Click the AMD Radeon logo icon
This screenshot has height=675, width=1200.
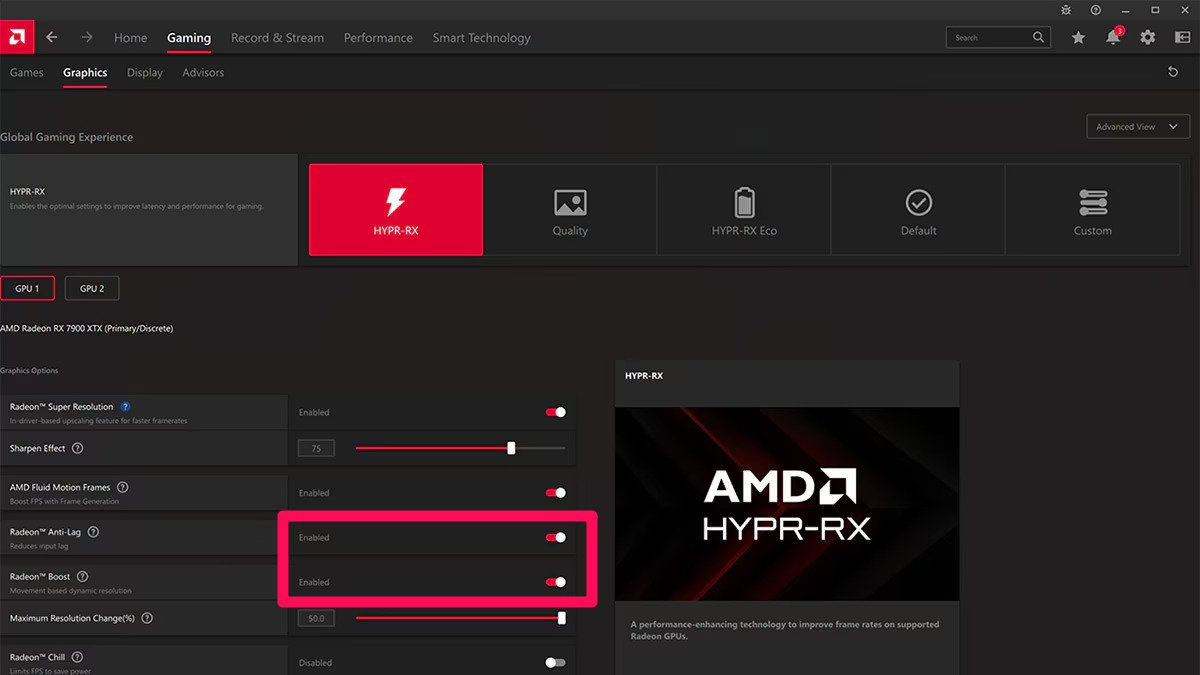click(x=17, y=37)
